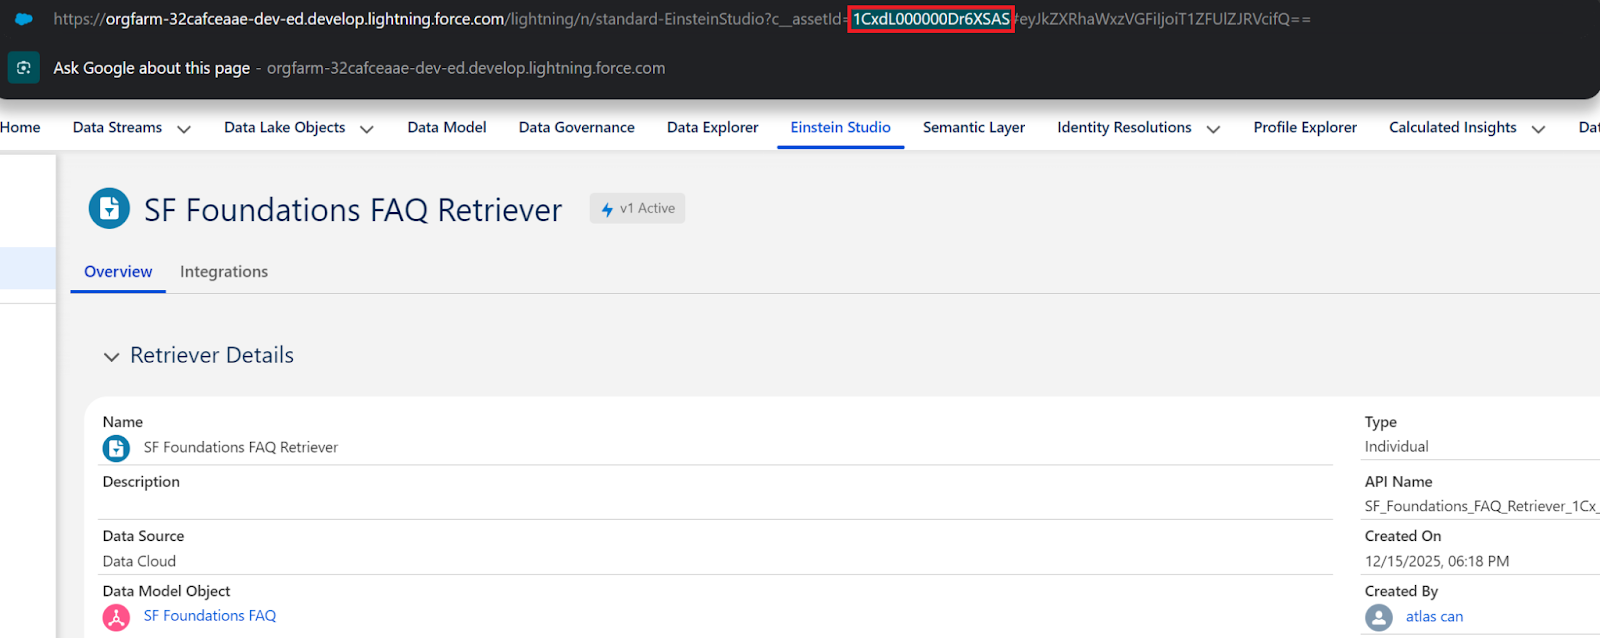This screenshot has height=638, width=1600.
Task: Click the lightning bolt icon in v1 Active badge
Action: tap(607, 209)
